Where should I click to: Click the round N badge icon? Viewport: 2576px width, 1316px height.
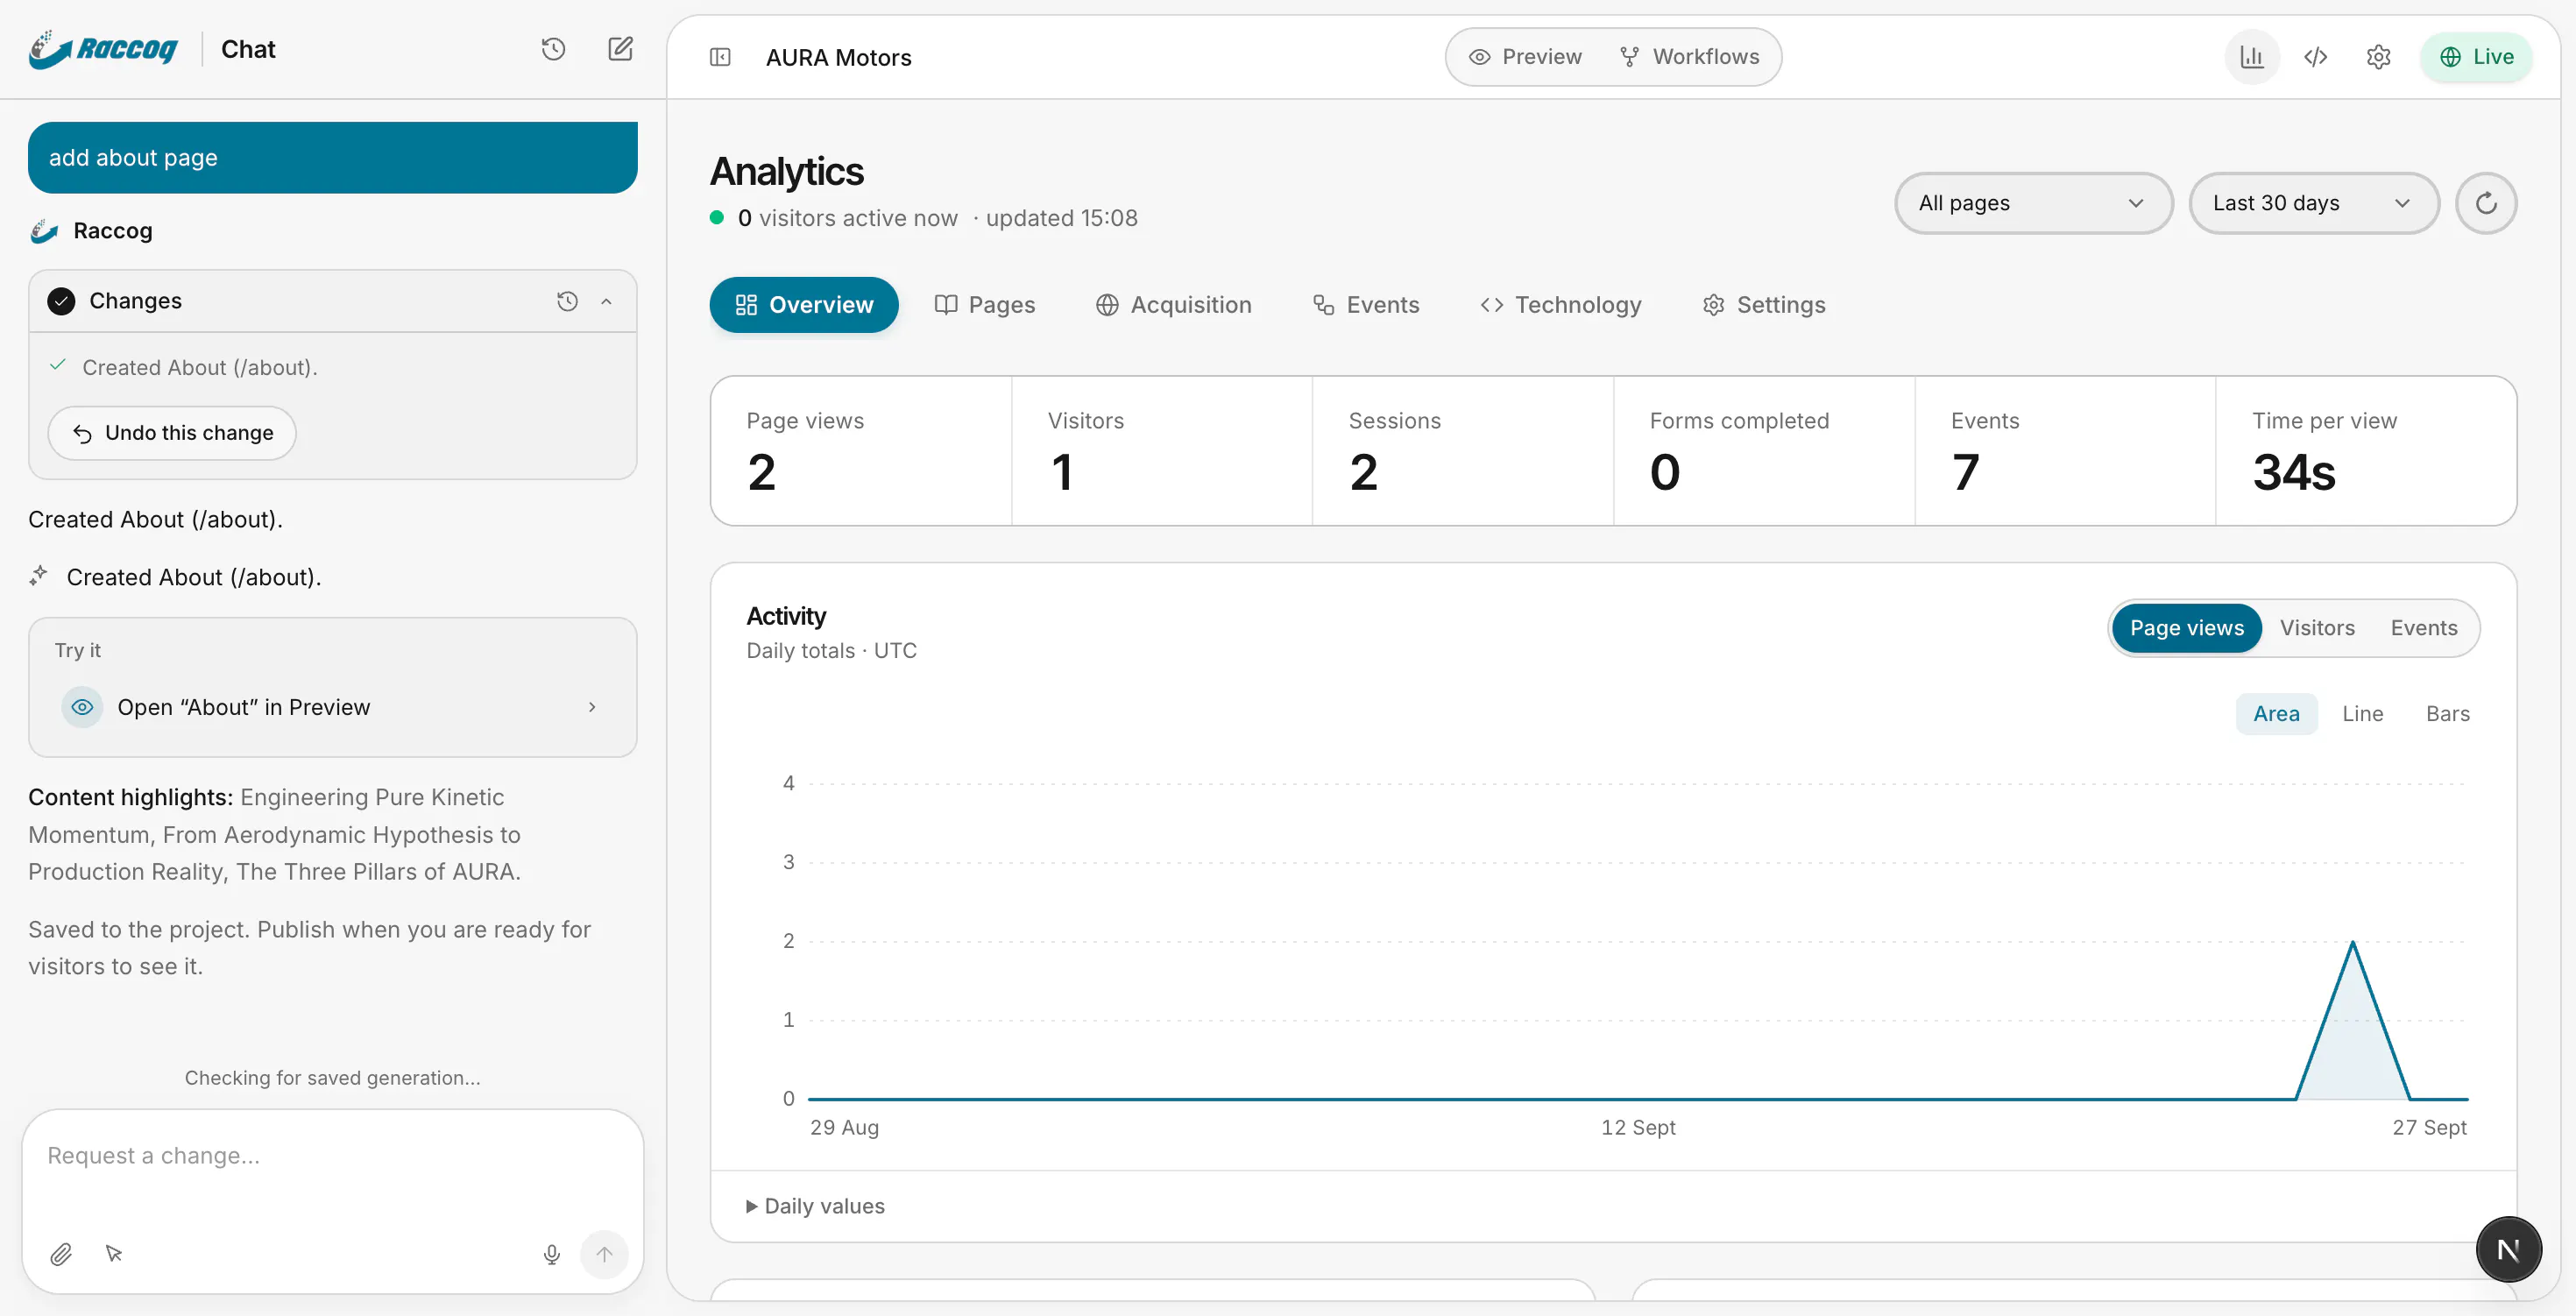point(2508,1249)
